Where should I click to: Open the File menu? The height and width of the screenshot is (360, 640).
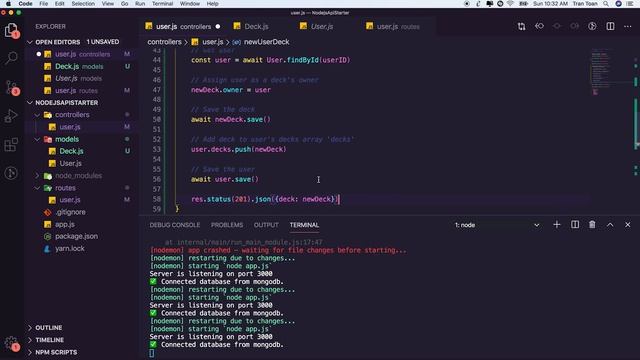[x=44, y=4]
